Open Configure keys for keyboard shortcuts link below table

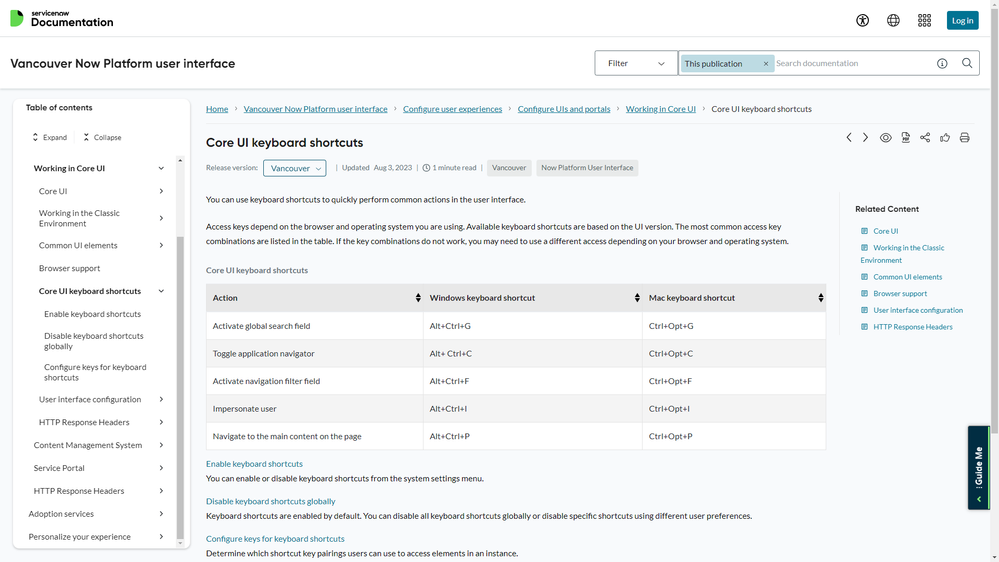tap(275, 539)
